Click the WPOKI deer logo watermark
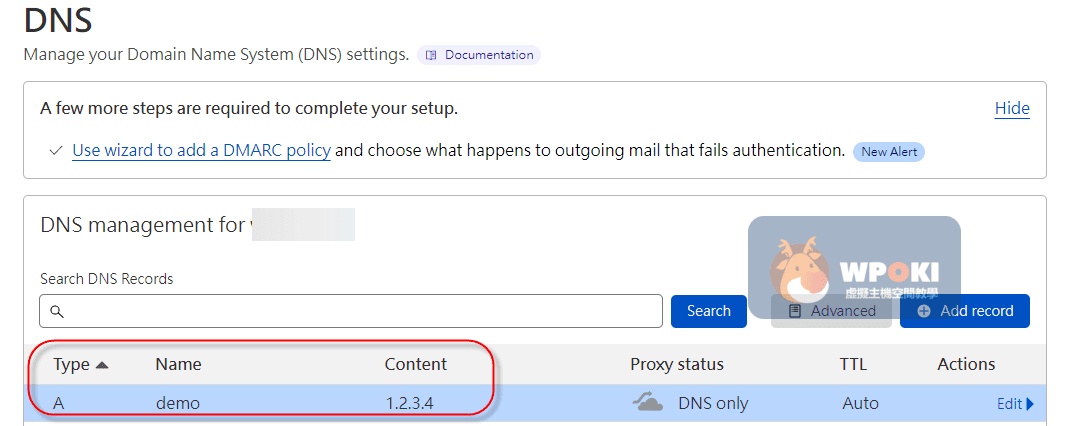Image resolution: width=1068 pixels, height=426 pixels. pos(800,271)
